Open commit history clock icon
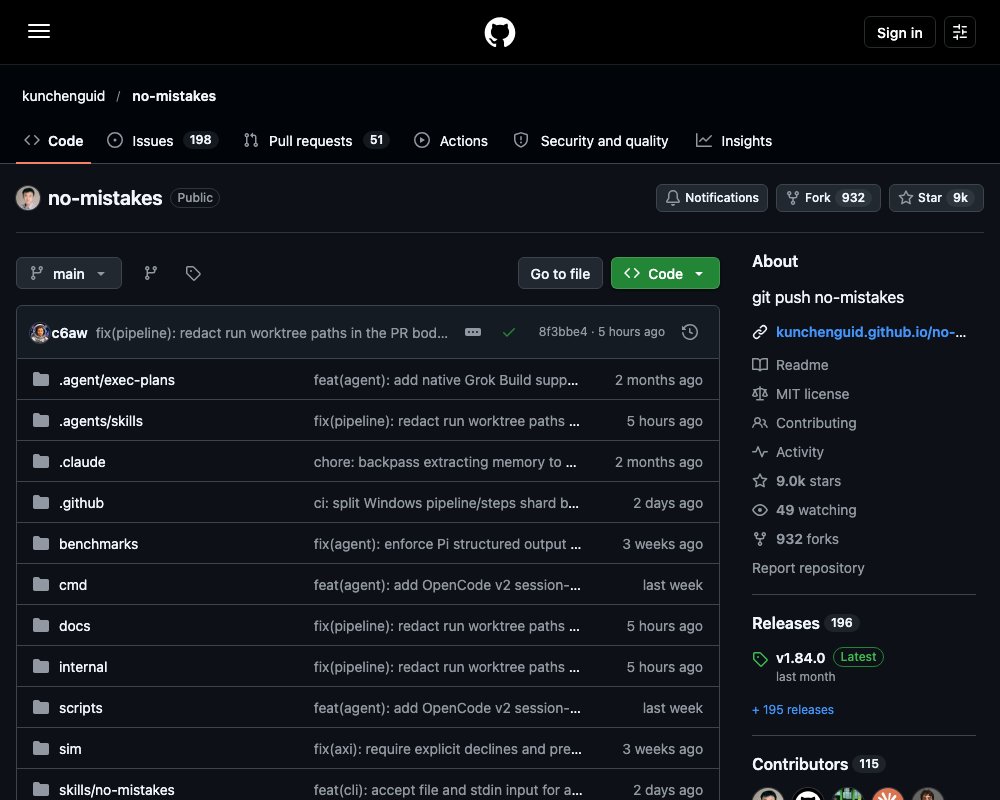 pos(690,332)
